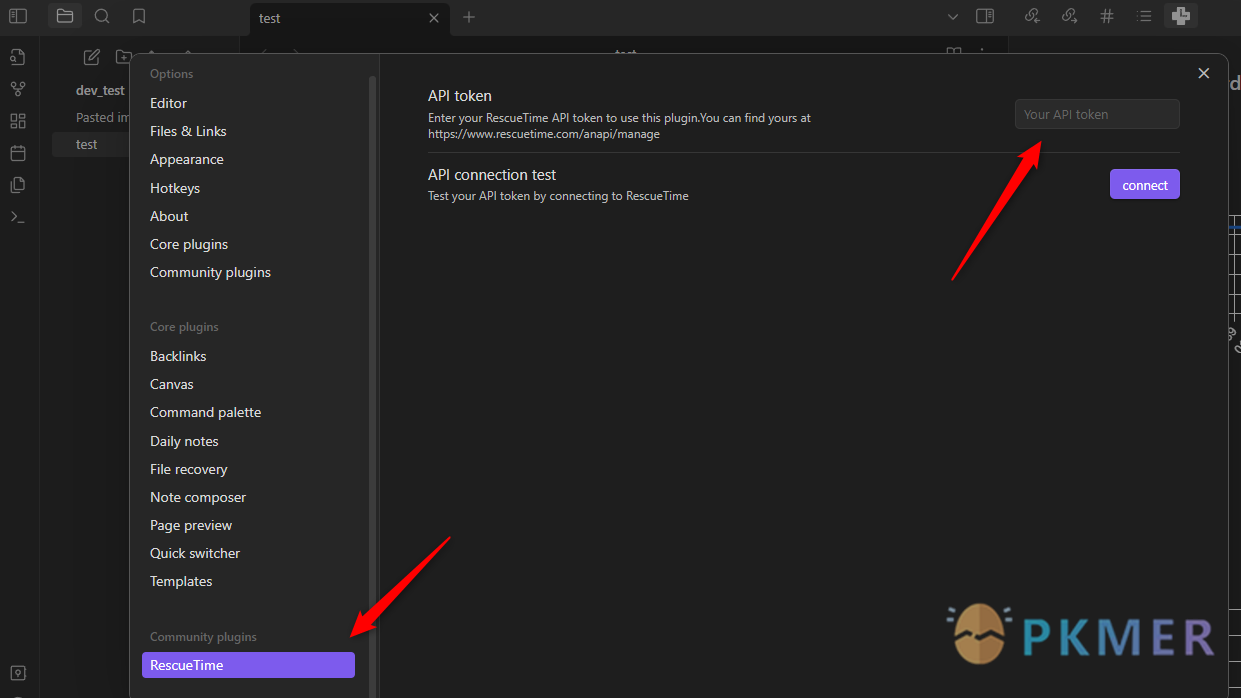Show tags pane hash icon
The width and height of the screenshot is (1241, 698).
pyautogui.click(x=1107, y=16)
